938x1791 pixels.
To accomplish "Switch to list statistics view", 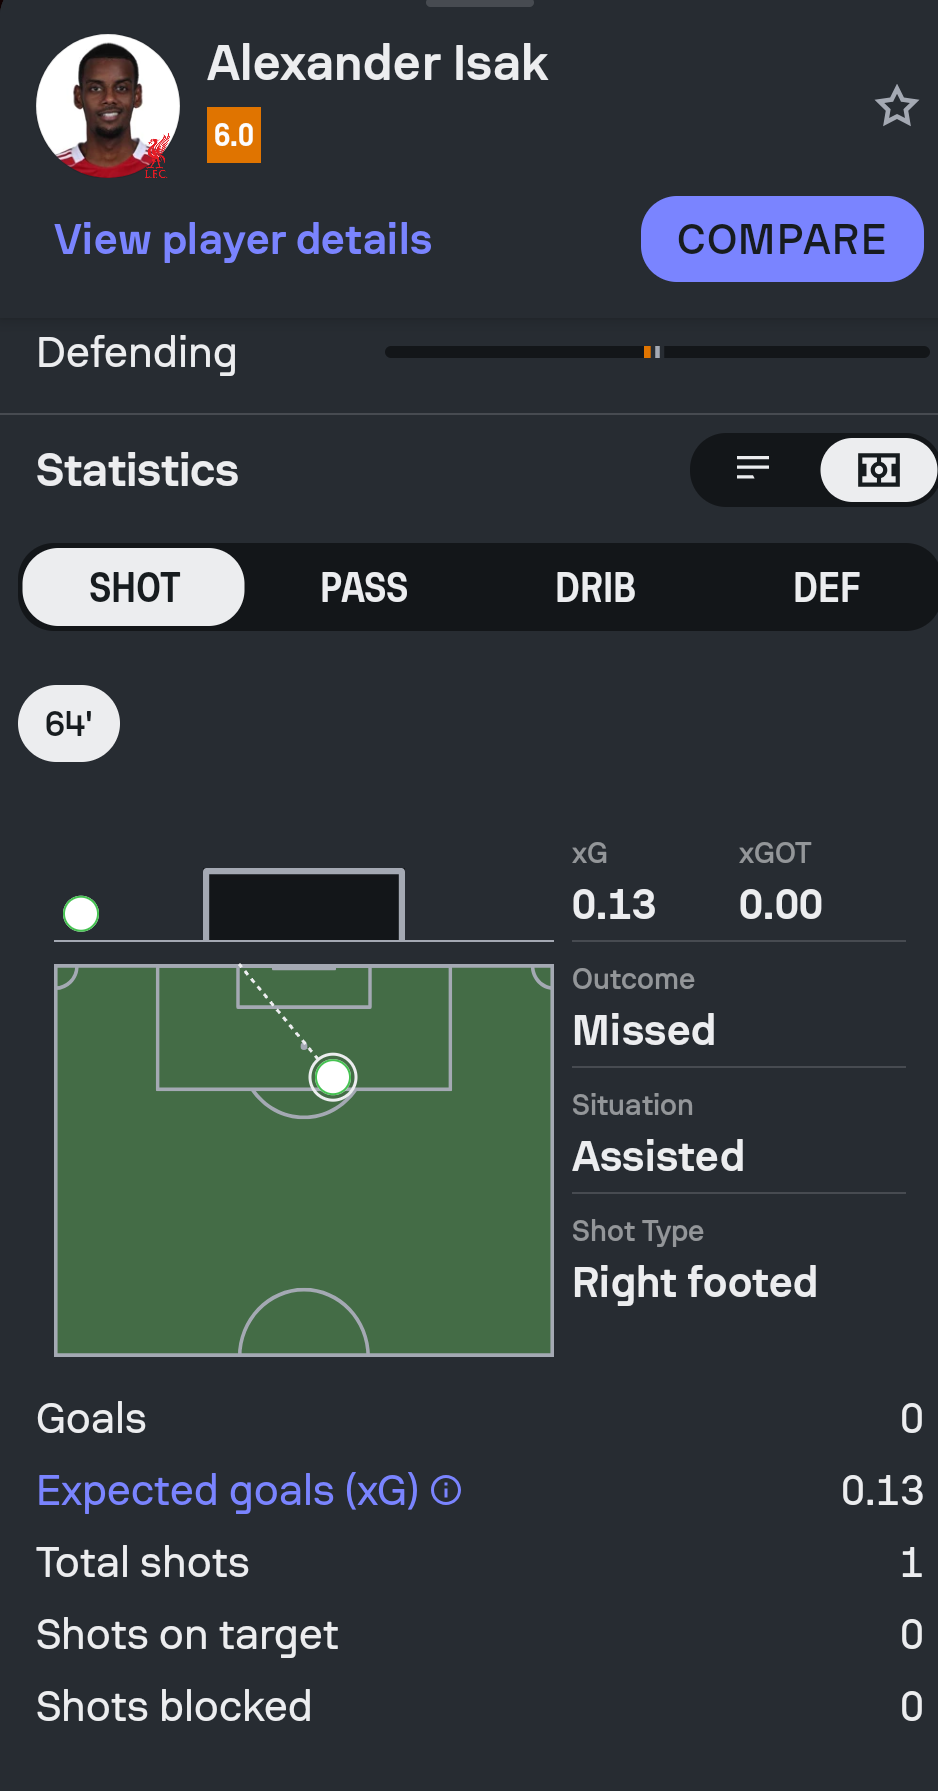I will pyautogui.click(x=753, y=469).
